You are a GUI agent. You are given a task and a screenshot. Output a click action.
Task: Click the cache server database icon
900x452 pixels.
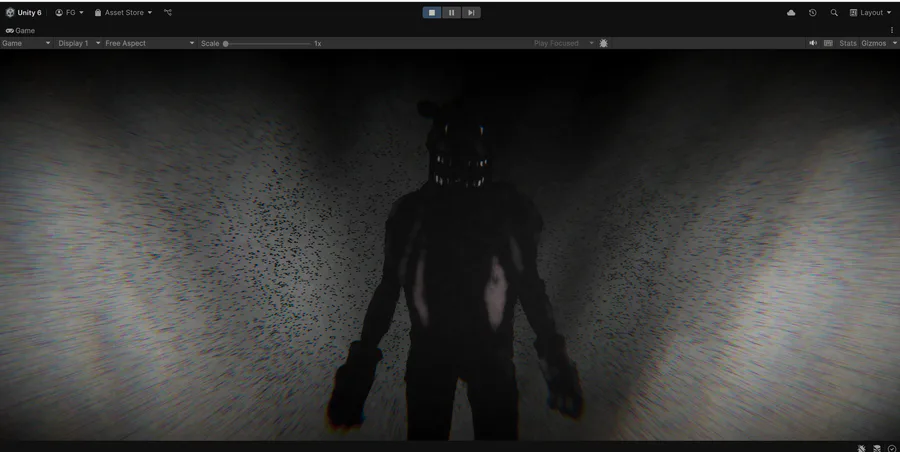tap(877, 449)
